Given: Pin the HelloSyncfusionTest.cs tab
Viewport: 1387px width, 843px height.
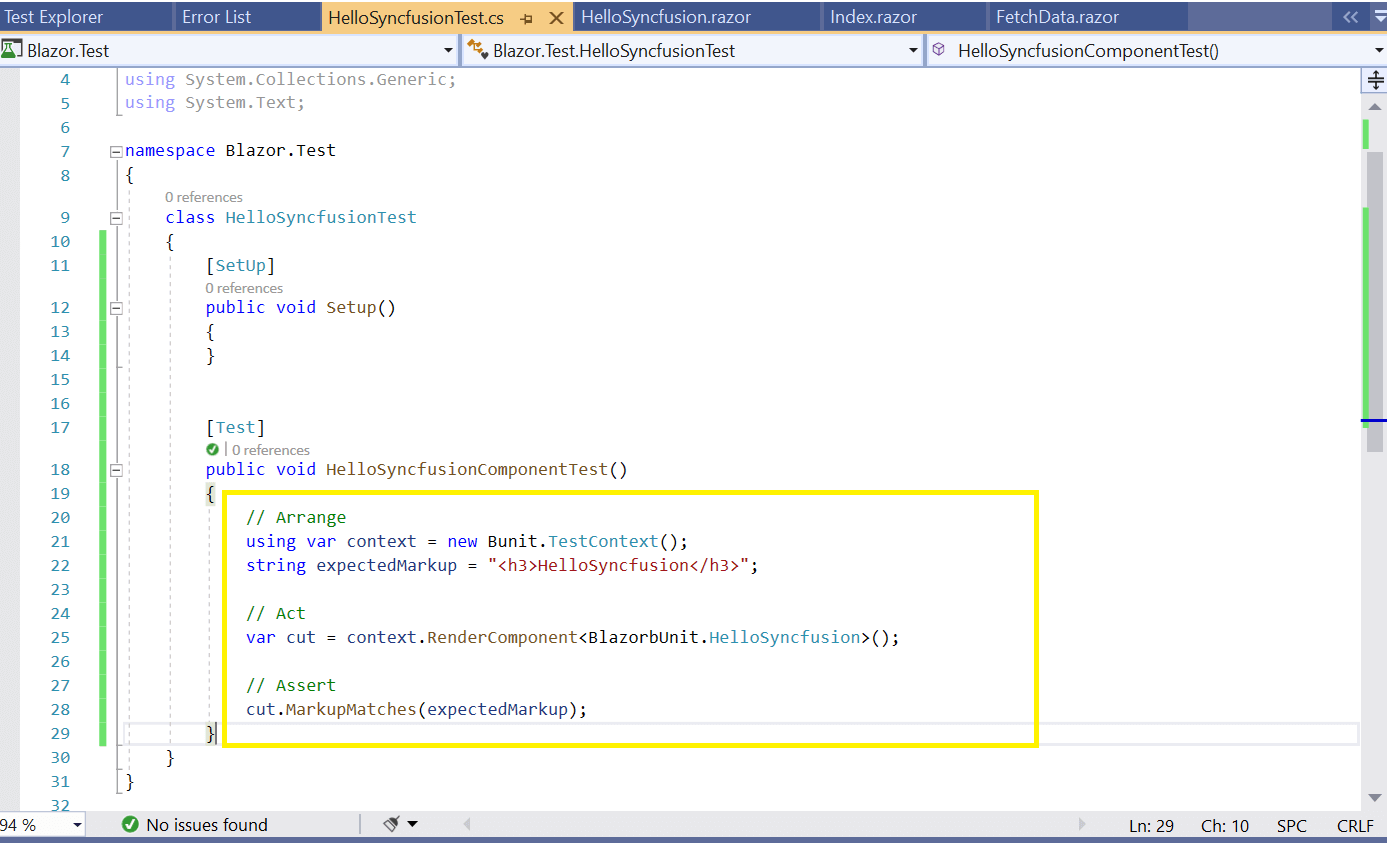Looking at the screenshot, I should click(527, 18).
